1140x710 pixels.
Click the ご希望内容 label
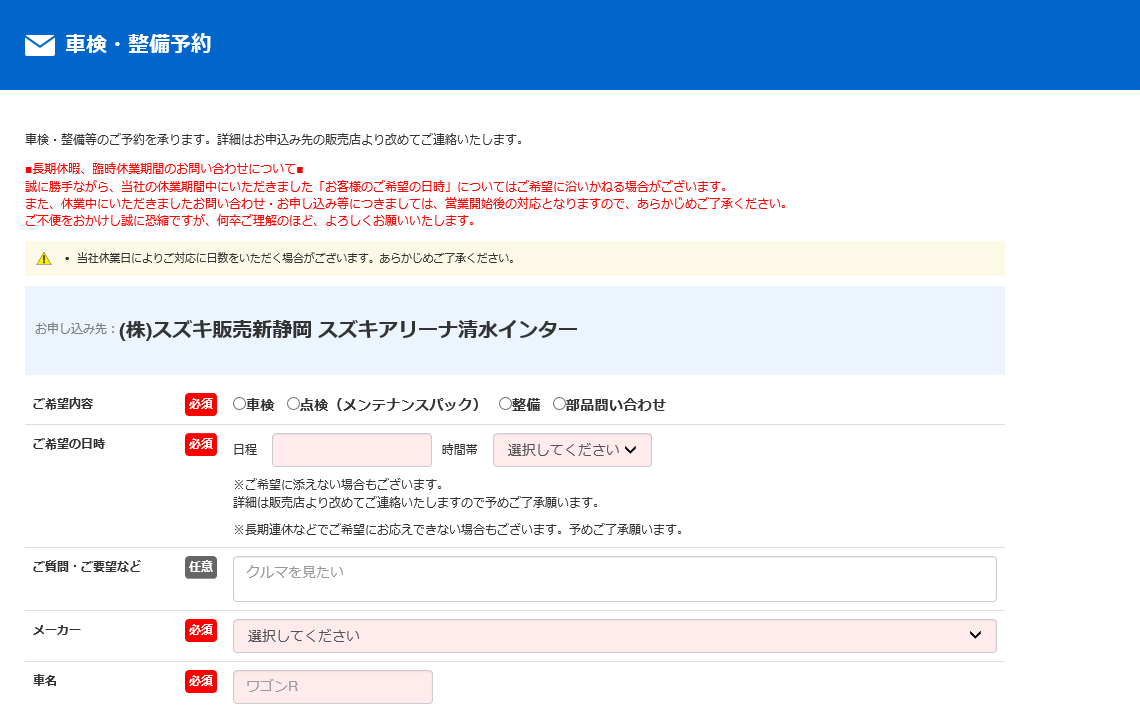[63, 404]
